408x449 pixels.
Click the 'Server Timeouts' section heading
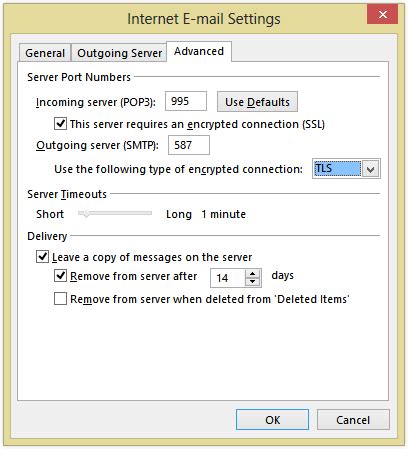click(67, 194)
